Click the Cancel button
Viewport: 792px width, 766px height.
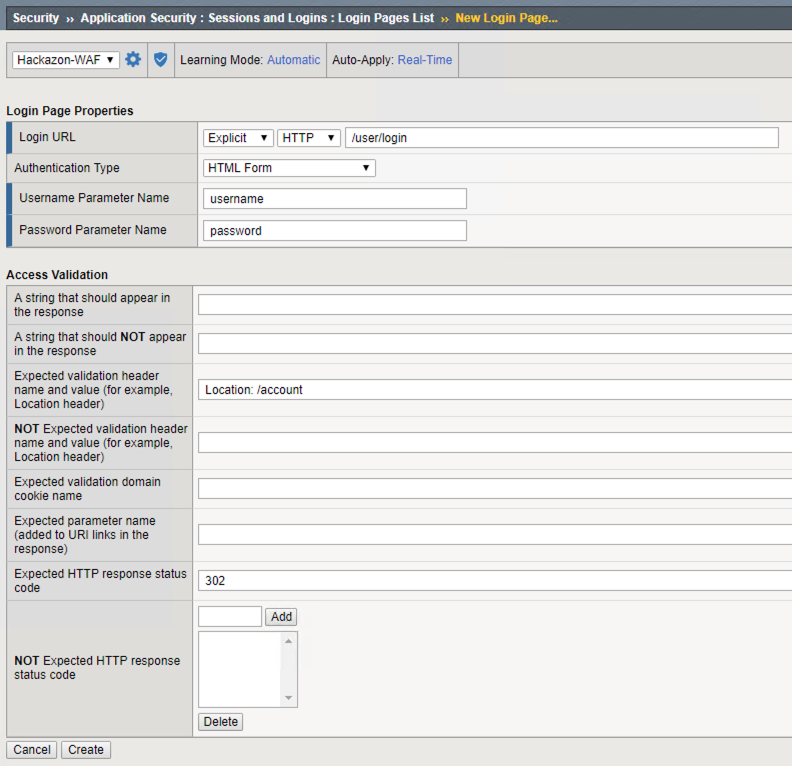point(31,749)
